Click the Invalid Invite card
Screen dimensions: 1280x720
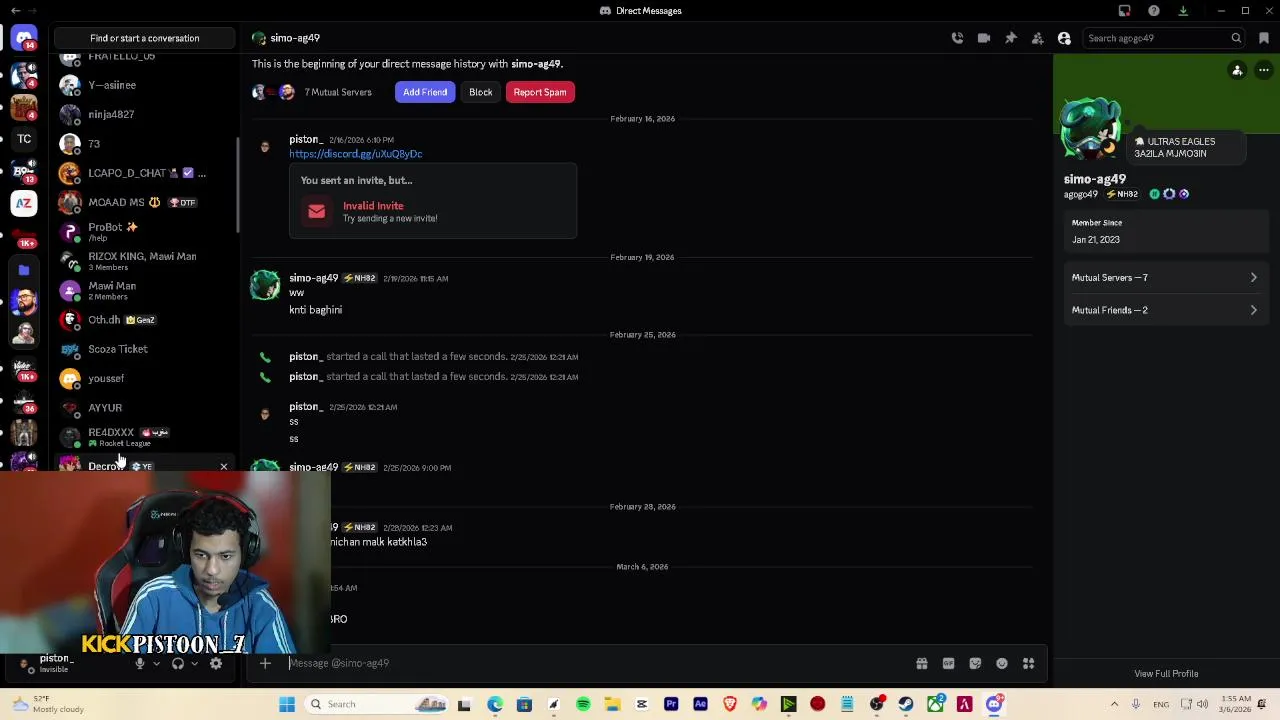pos(433,201)
